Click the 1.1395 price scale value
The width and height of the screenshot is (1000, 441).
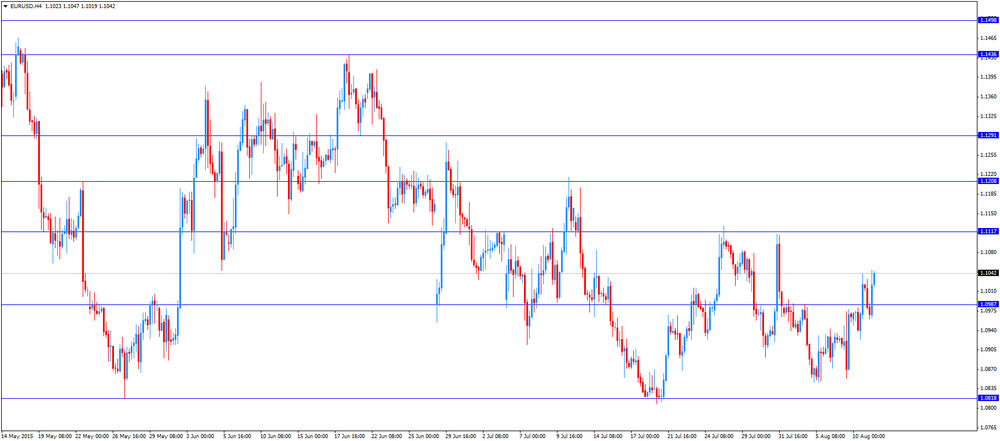[x=989, y=77]
